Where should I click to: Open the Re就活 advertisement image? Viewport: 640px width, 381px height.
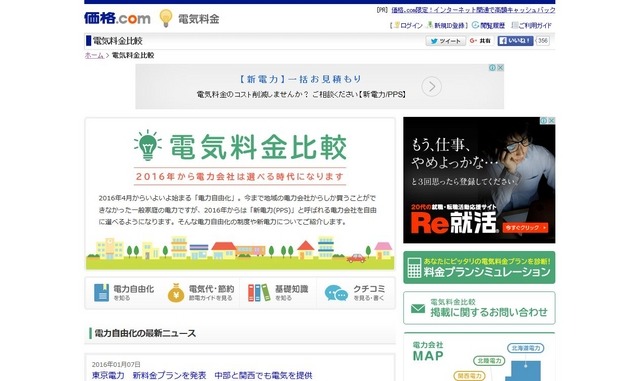479,180
